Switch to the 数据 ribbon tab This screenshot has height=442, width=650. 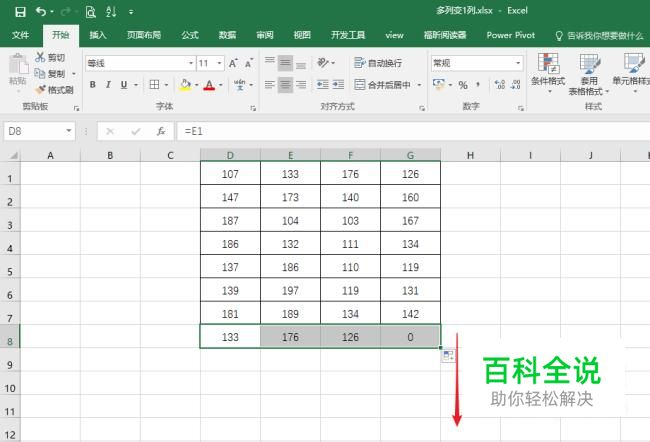(227, 35)
